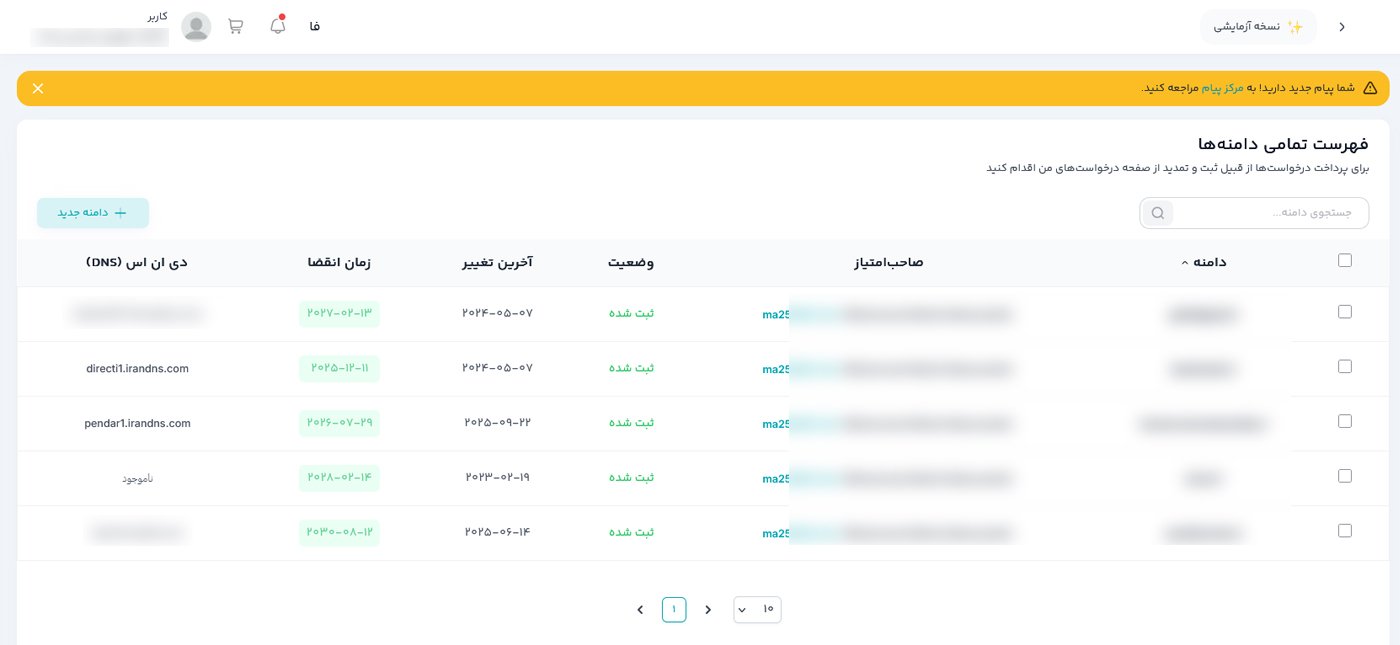This screenshot has height=645, width=1400.
Task: Check the row with expiry 2027-02-13
Action: (x=1344, y=312)
